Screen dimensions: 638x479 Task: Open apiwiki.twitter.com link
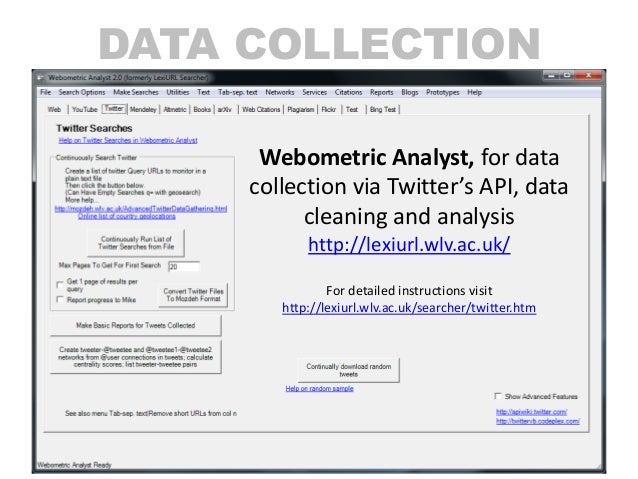(x=531, y=412)
